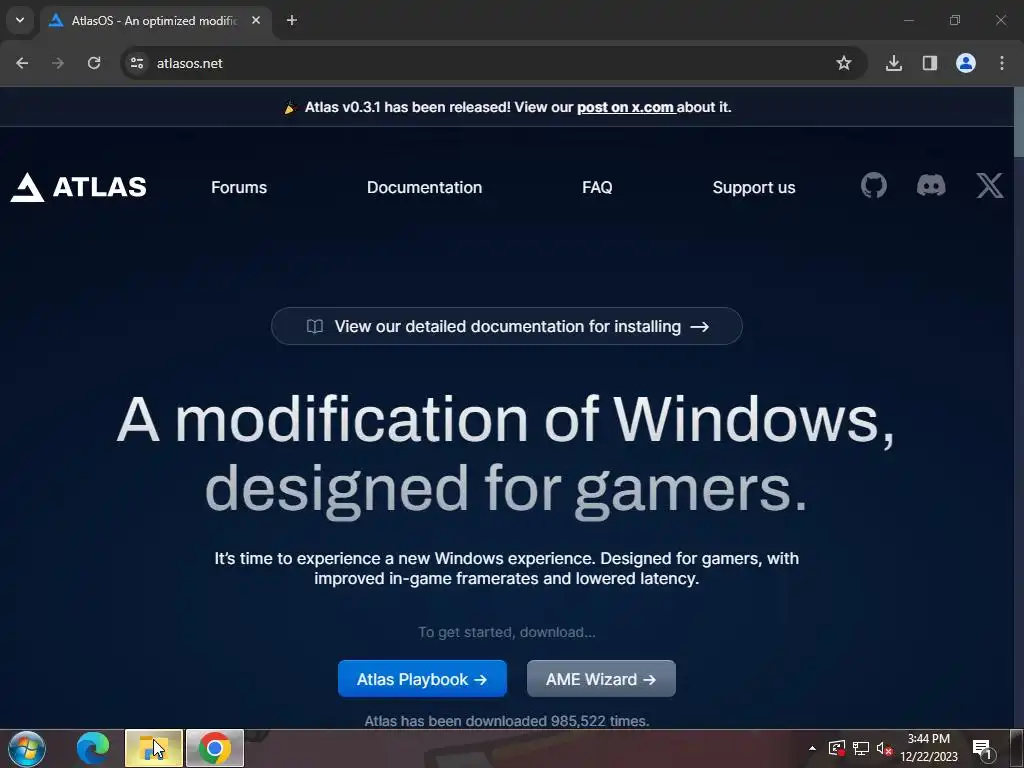The width and height of the screenshot is (1024, 768).
Task: Click the address bar URL atlasos.net
Action: [x=189, y=63]
